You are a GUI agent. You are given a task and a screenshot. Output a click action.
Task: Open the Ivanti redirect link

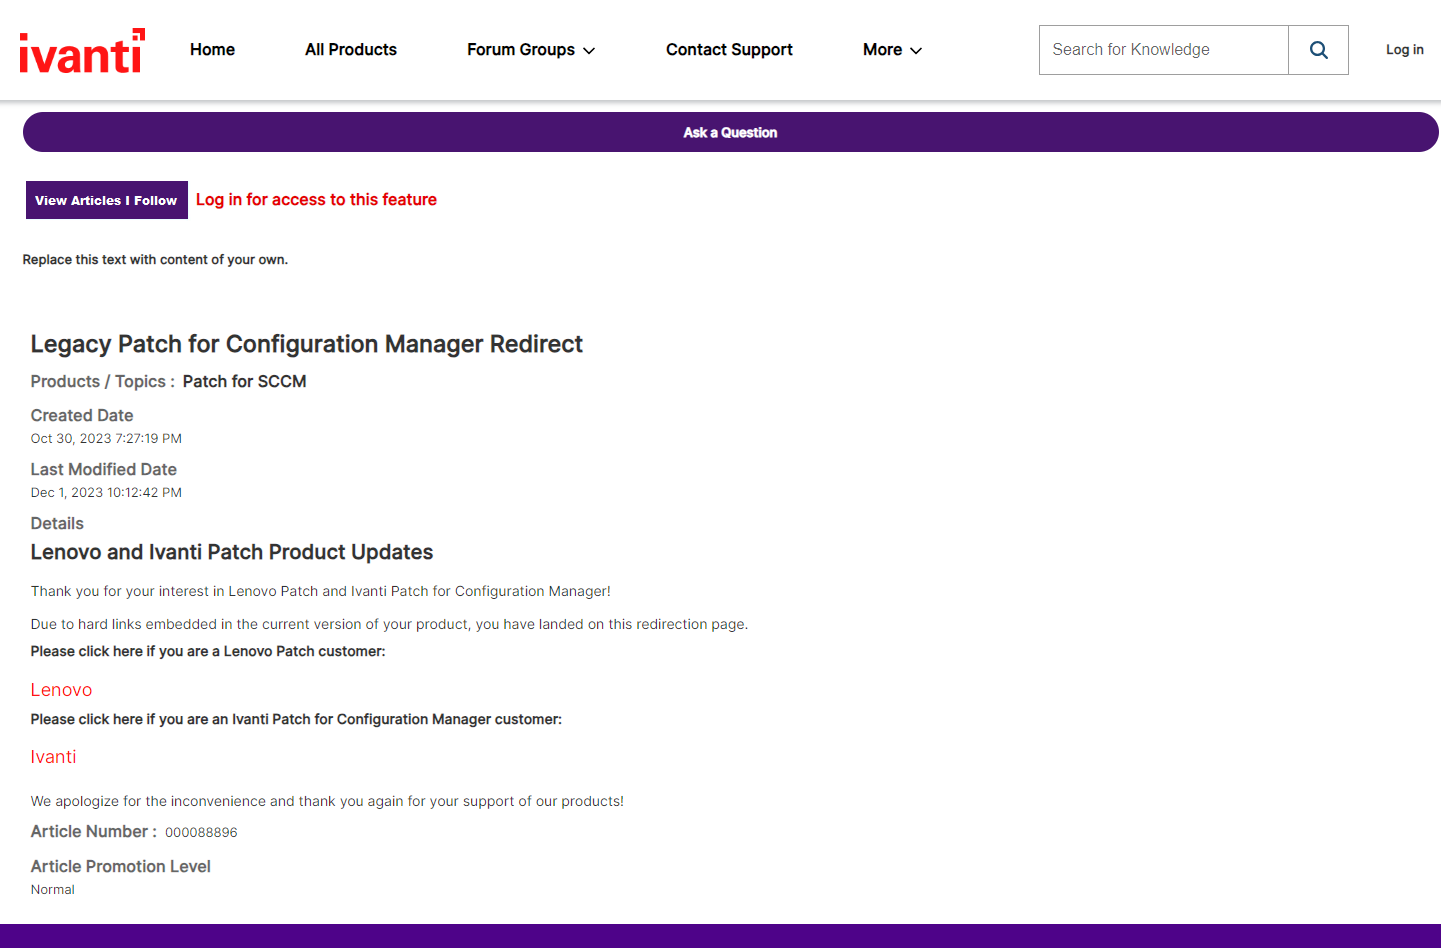[53, 757]
